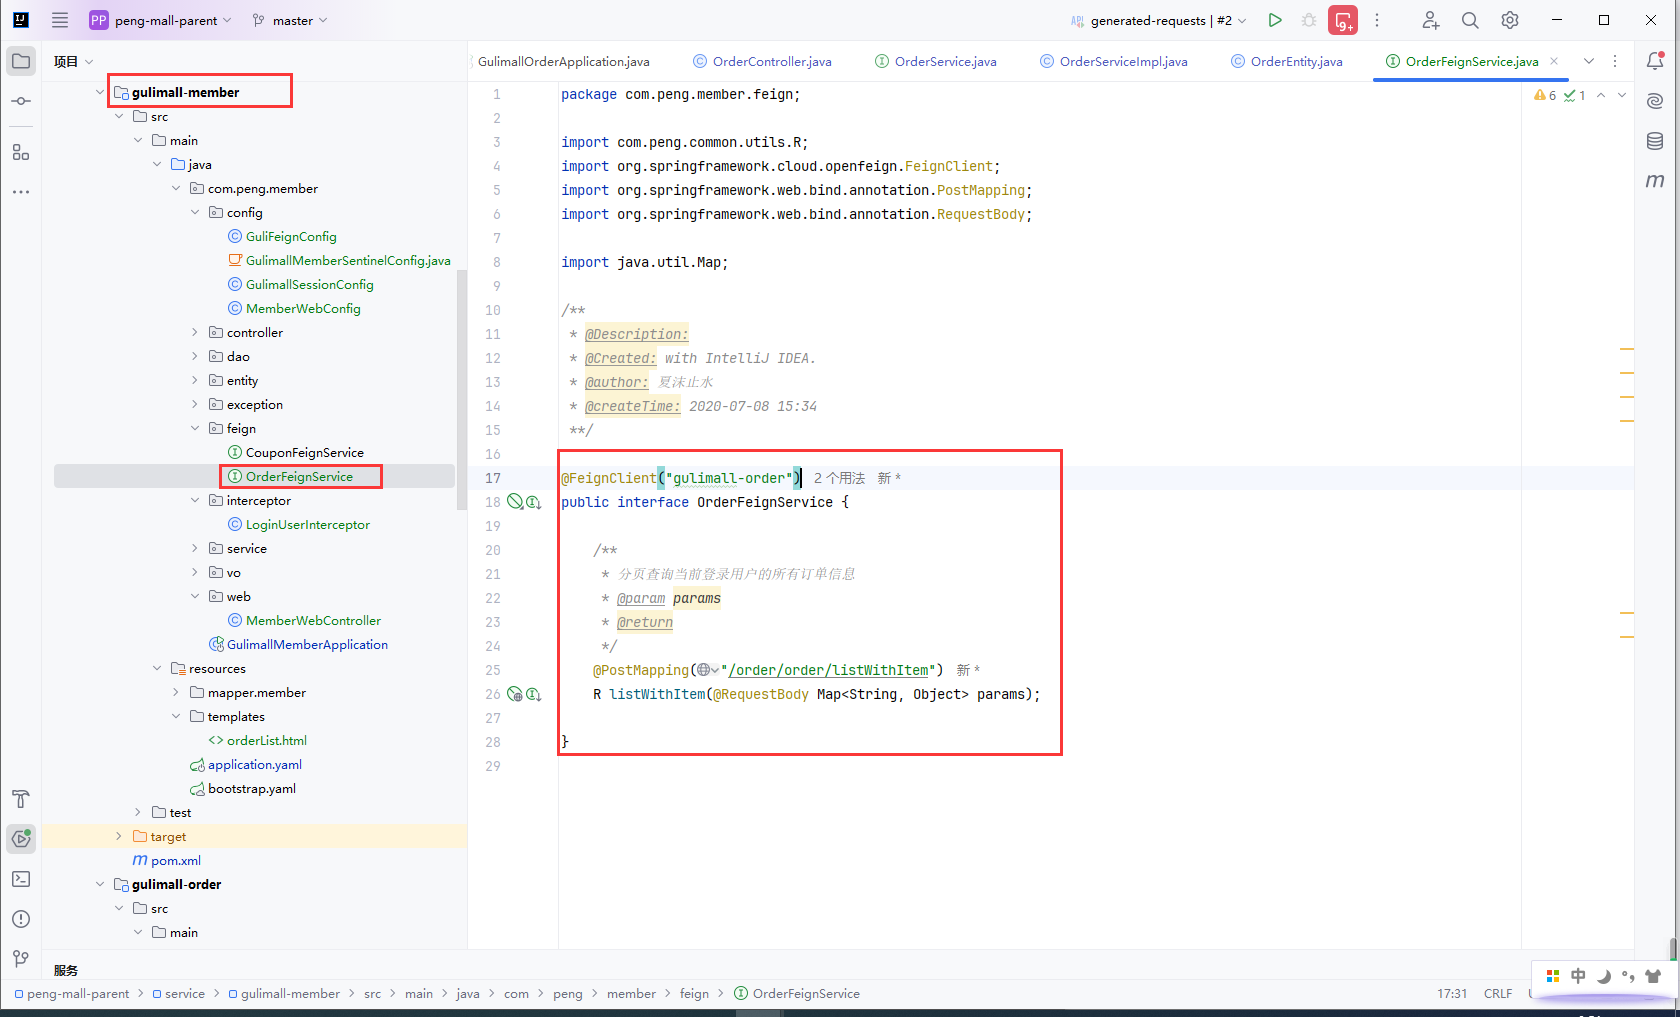Open the AI assistant spiral icon
The height and width of the screenshot is (1017, 1680).
coord(1655,101)
